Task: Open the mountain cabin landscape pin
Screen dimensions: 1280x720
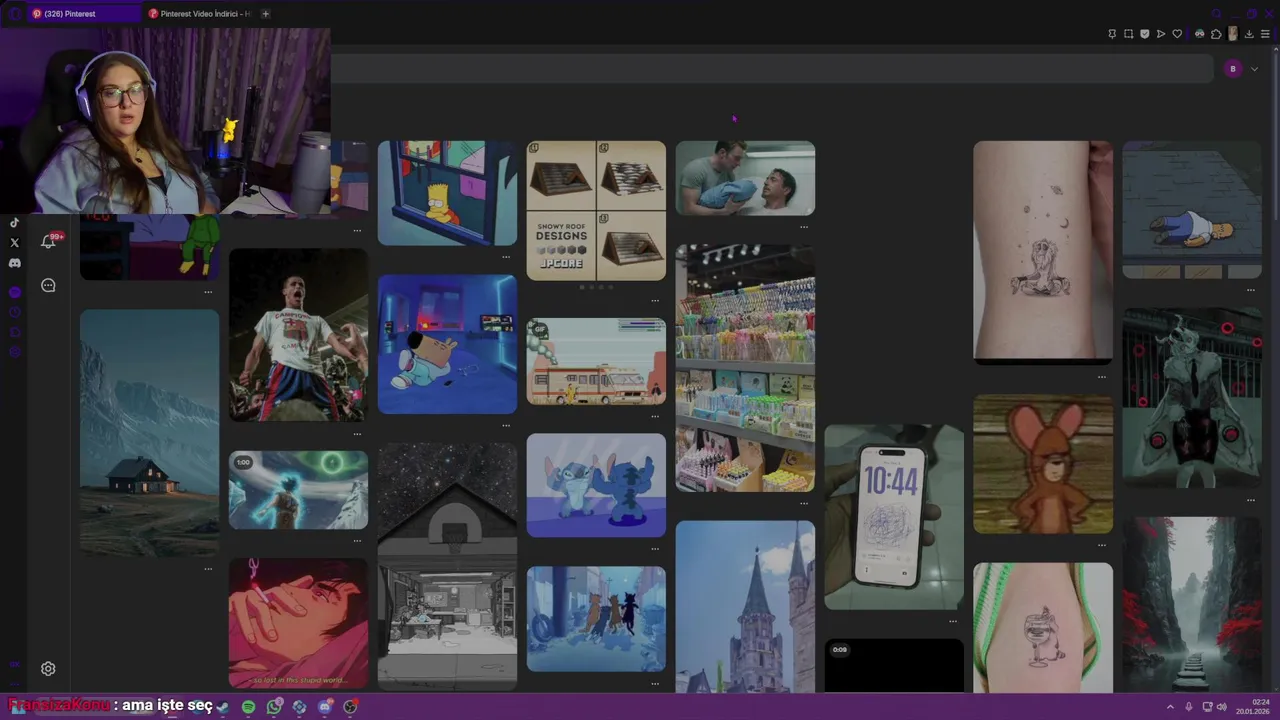Action: [149, 433]
